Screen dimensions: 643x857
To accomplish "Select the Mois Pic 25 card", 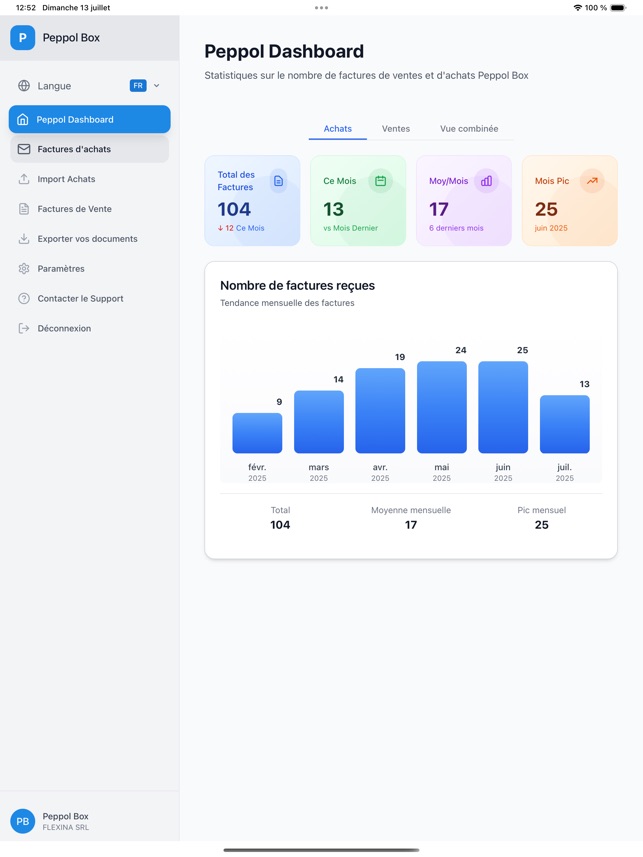I will pos(570,201).
